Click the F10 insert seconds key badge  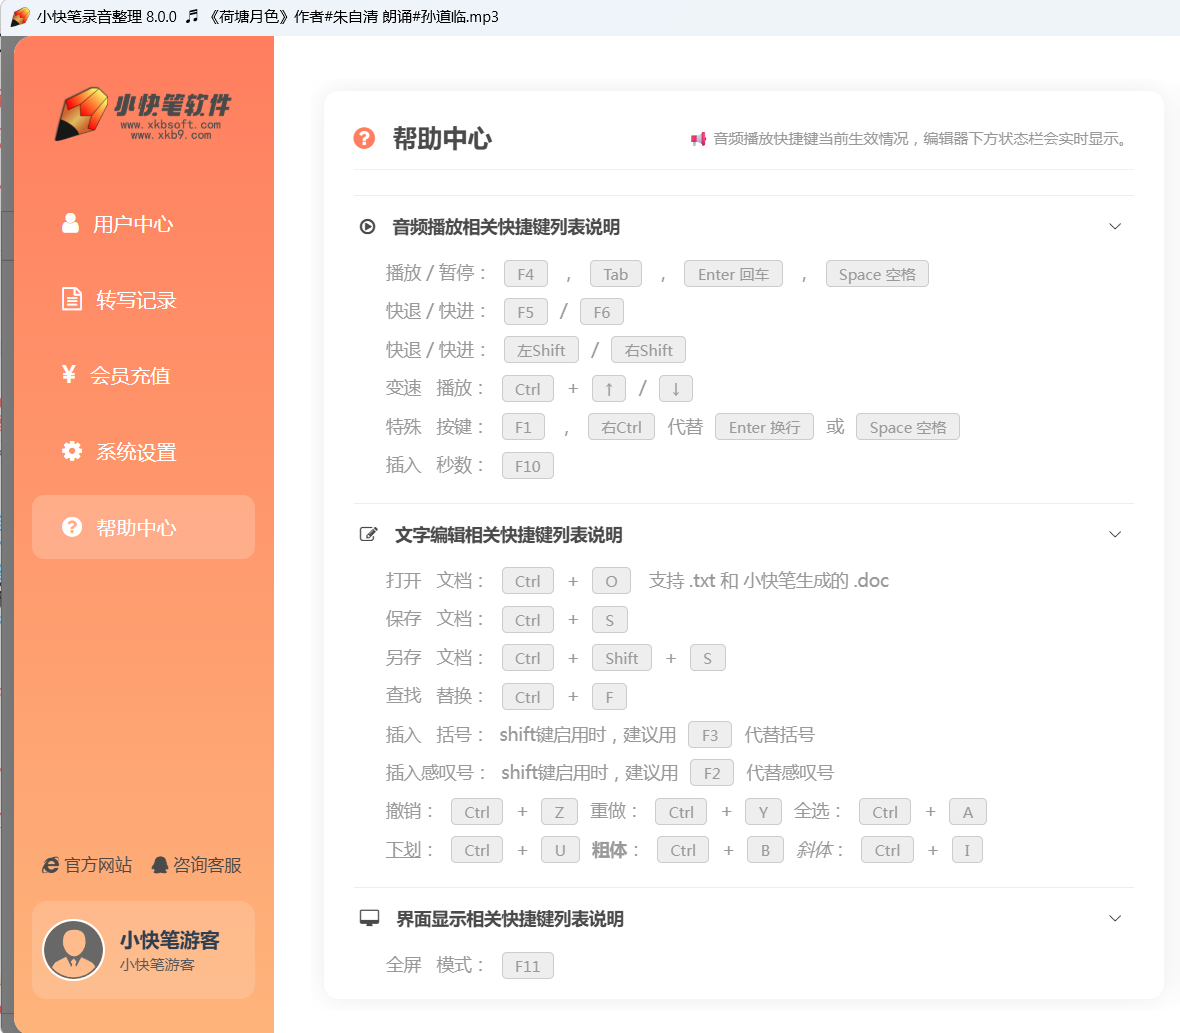point(527,466)
